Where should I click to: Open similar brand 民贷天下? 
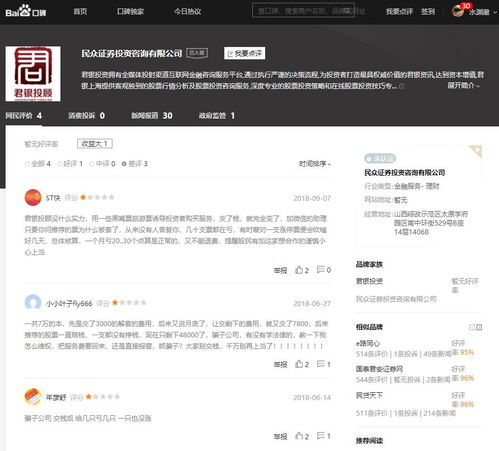pyautogui.click(x=369, y=395)
